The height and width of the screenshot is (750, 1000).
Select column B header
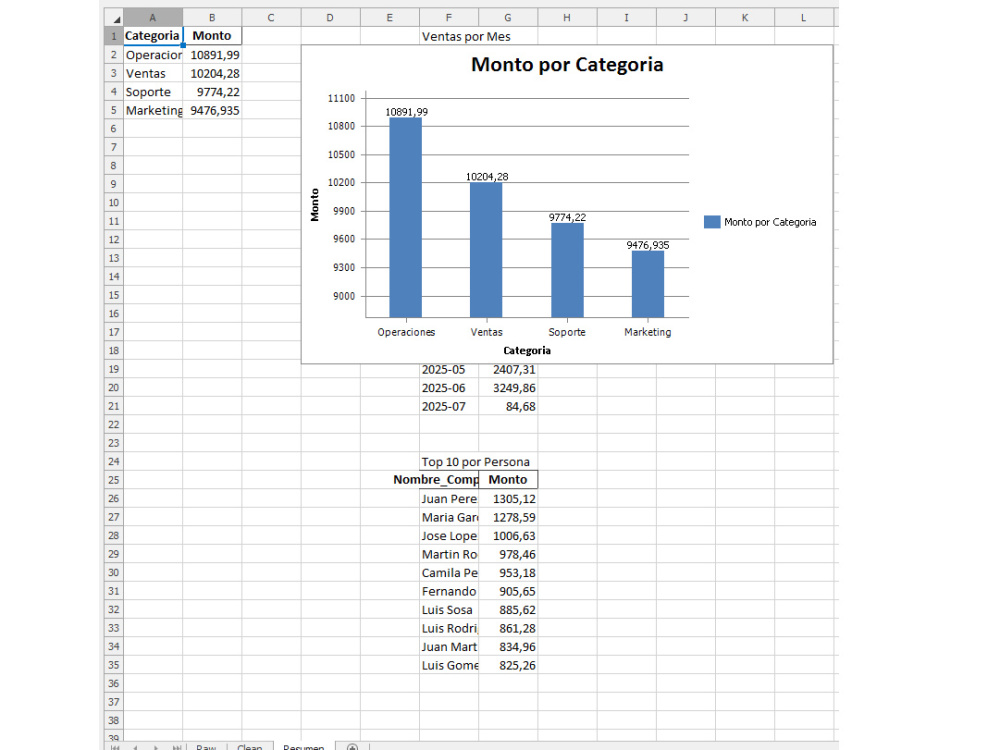[212, 18]
